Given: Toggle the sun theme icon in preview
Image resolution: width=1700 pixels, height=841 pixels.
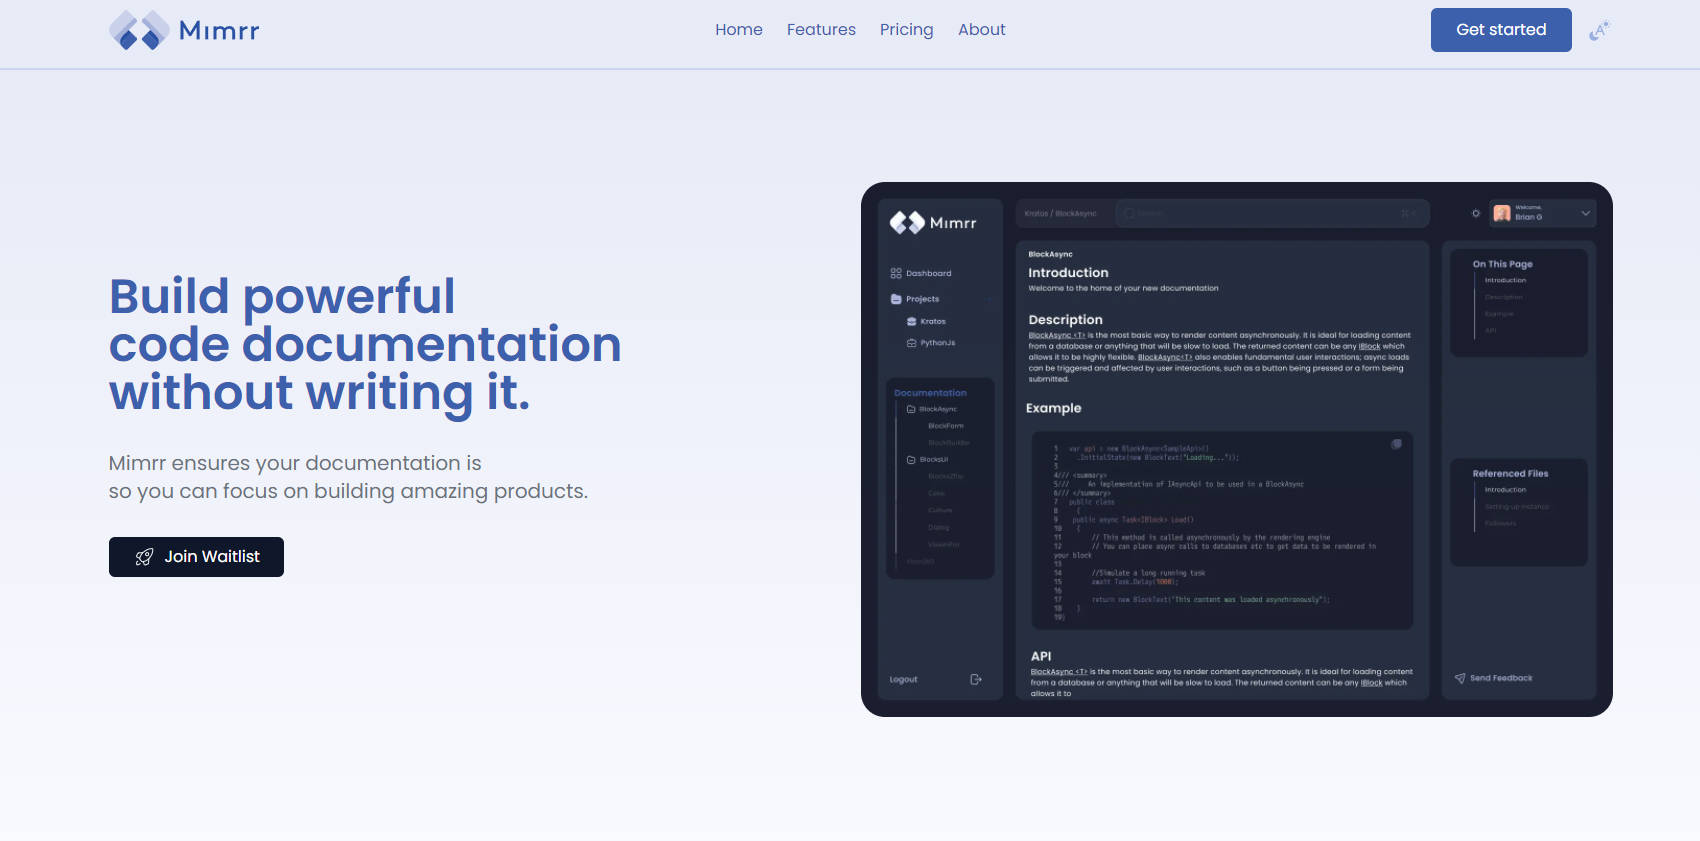Looking at the screenshot, I should point(1475,213).
